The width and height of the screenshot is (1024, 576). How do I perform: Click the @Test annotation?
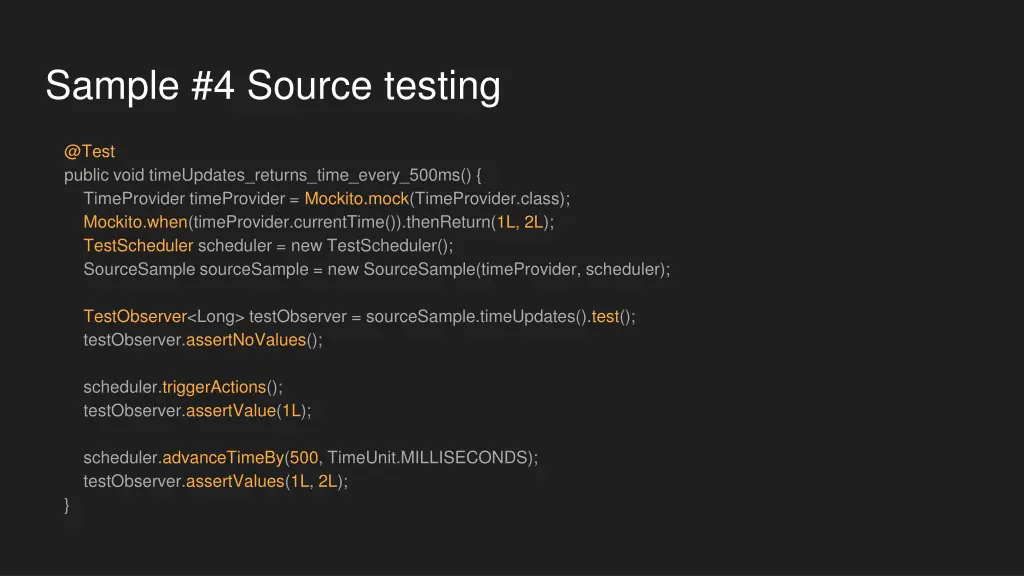point(89,152)
